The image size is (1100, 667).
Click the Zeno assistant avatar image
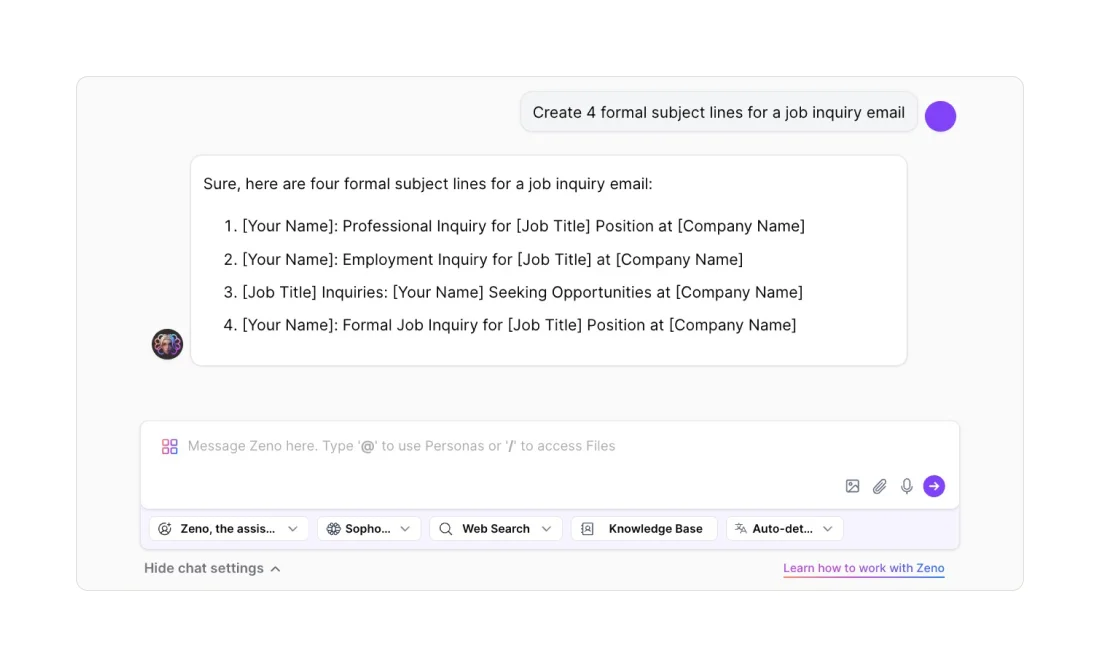[x=167, y=344]
